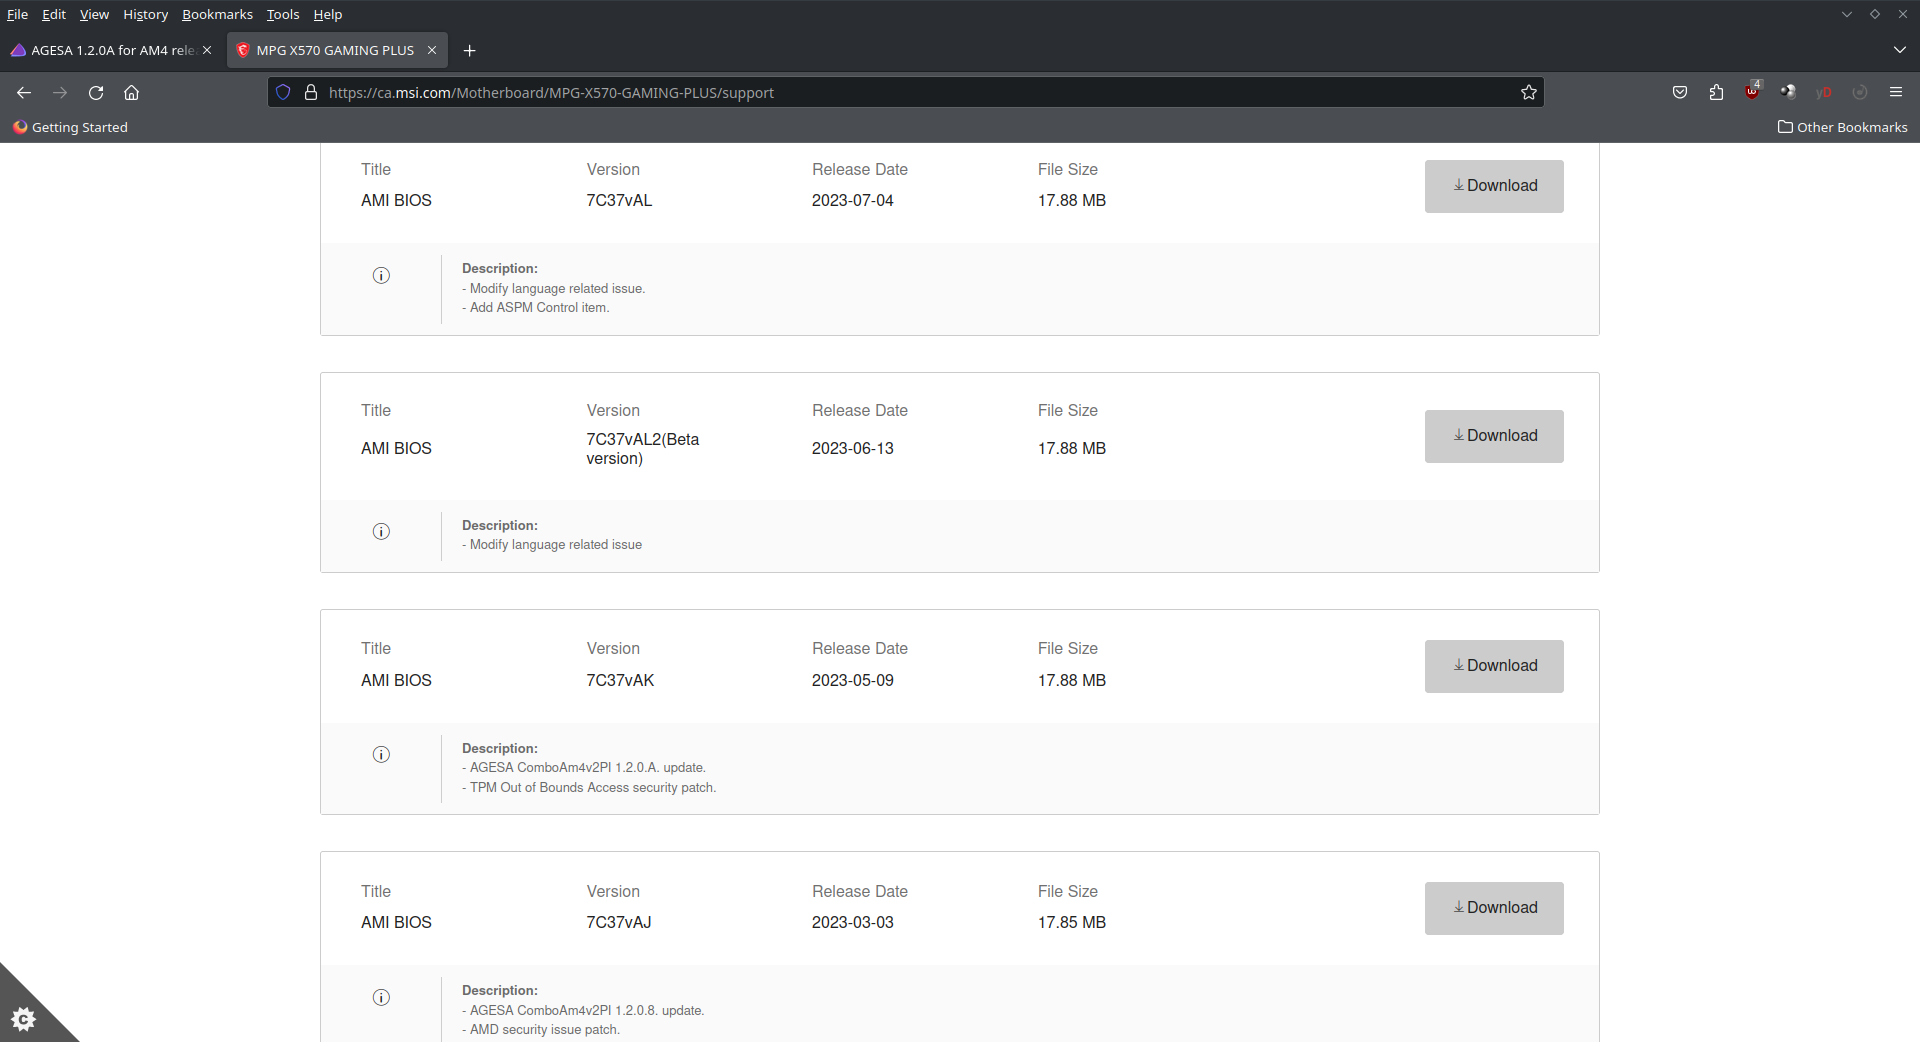Open the extensions puzzle icon

tap(1716, 92)
